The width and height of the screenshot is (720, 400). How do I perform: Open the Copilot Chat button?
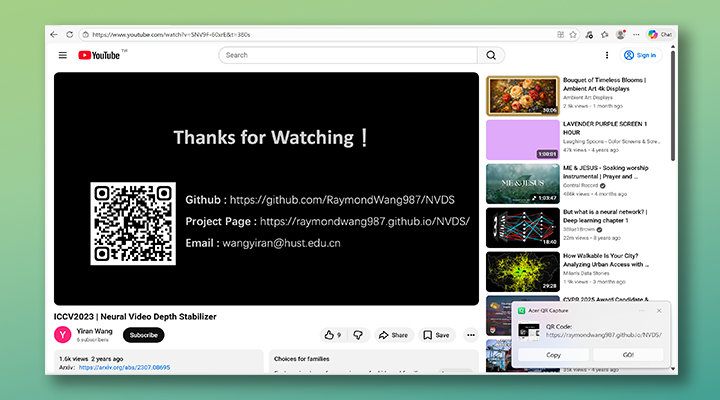(x=660, y=34)
